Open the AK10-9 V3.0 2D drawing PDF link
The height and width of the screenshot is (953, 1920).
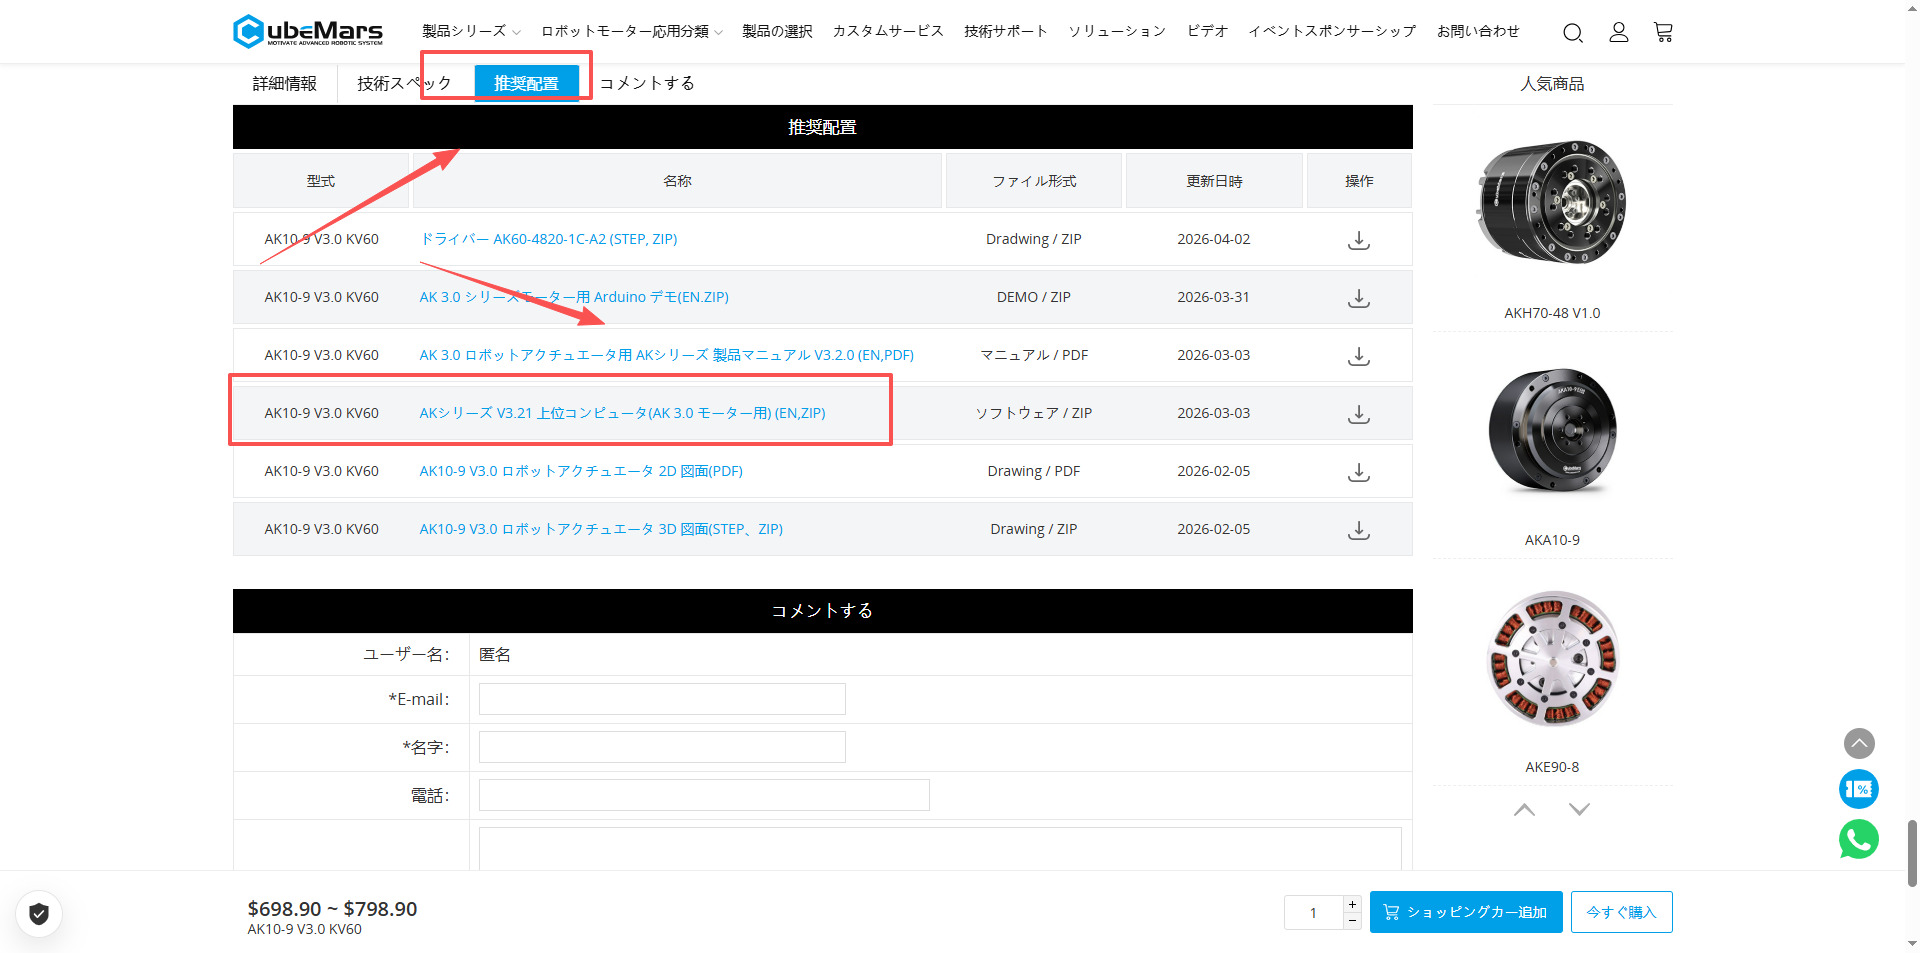[x=580, y=471]
